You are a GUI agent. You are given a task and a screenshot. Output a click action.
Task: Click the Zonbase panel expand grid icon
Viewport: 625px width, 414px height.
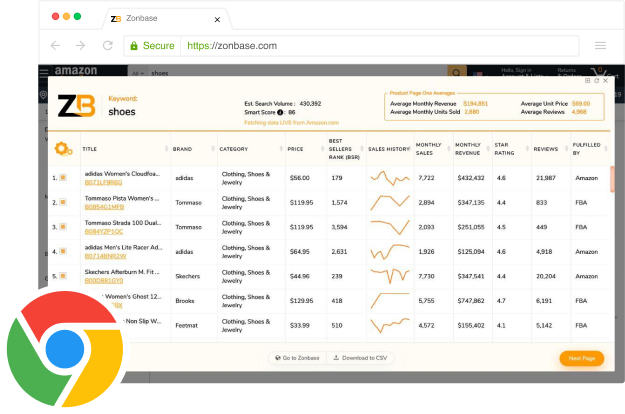pos(587,80)
